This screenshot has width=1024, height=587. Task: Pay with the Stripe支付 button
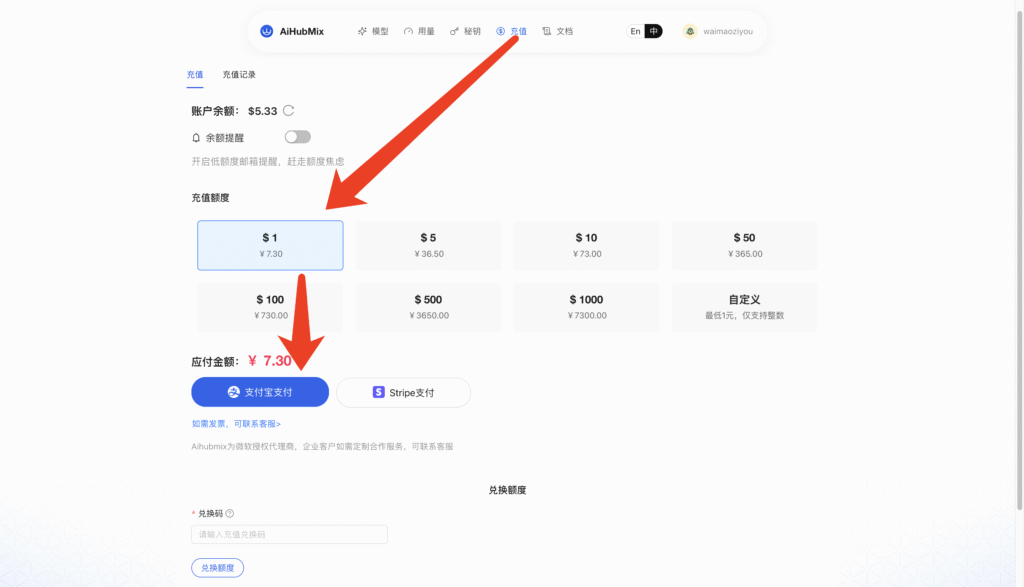pyautogui.click(x=403, y=392)
